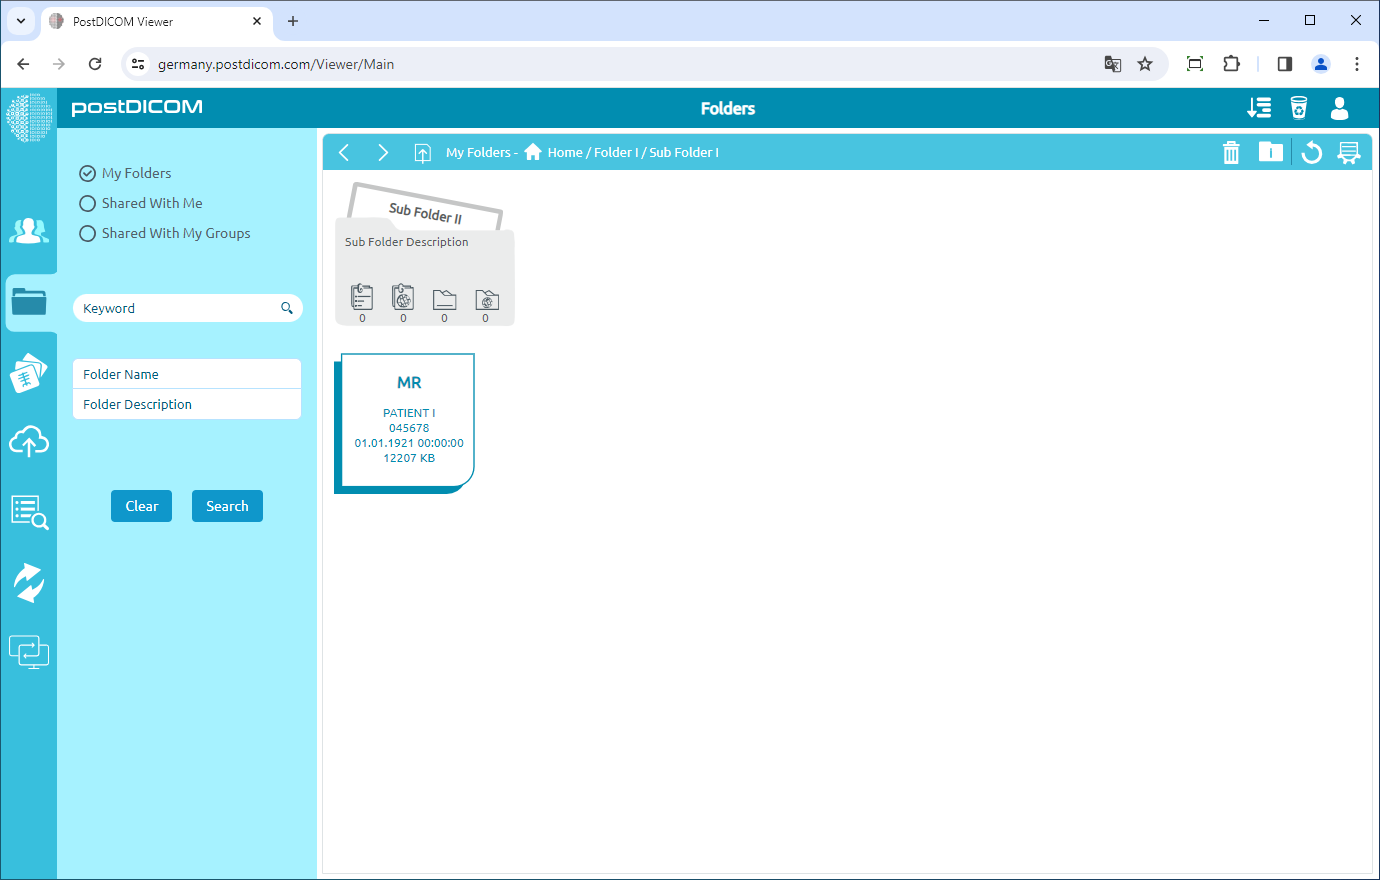Viewport: 1380px width, 880px height.
Task: Select the My Folders radio button
Action: [x=87, y=172]
